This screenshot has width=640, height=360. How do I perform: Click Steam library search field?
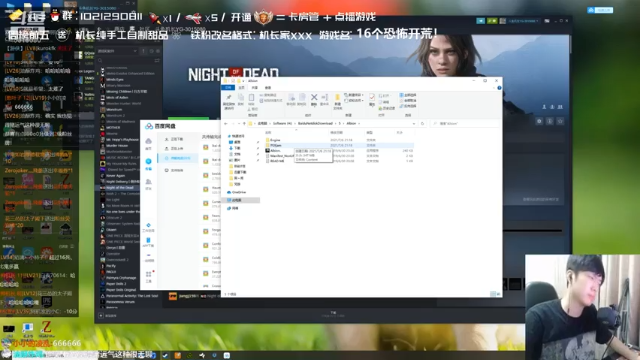(124, 60)
